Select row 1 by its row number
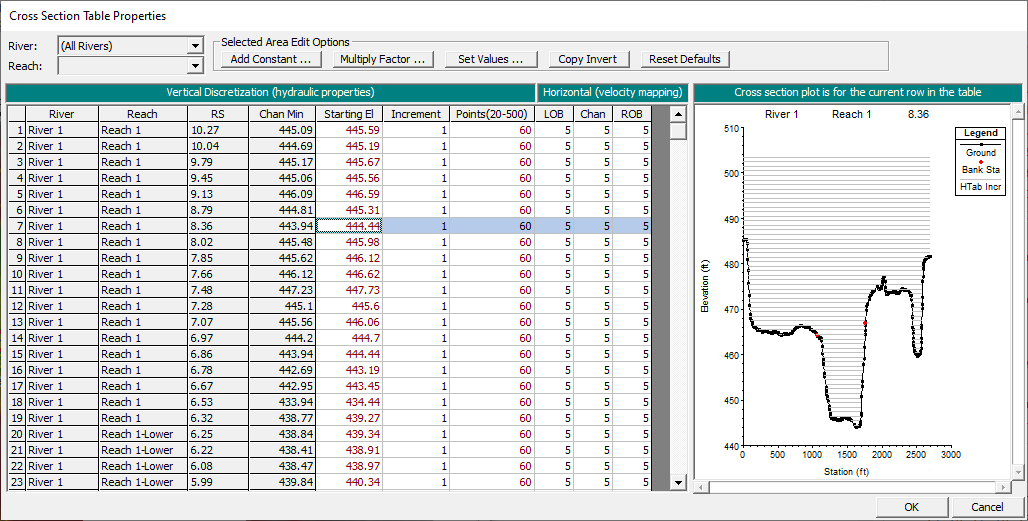 pos(16,130)
